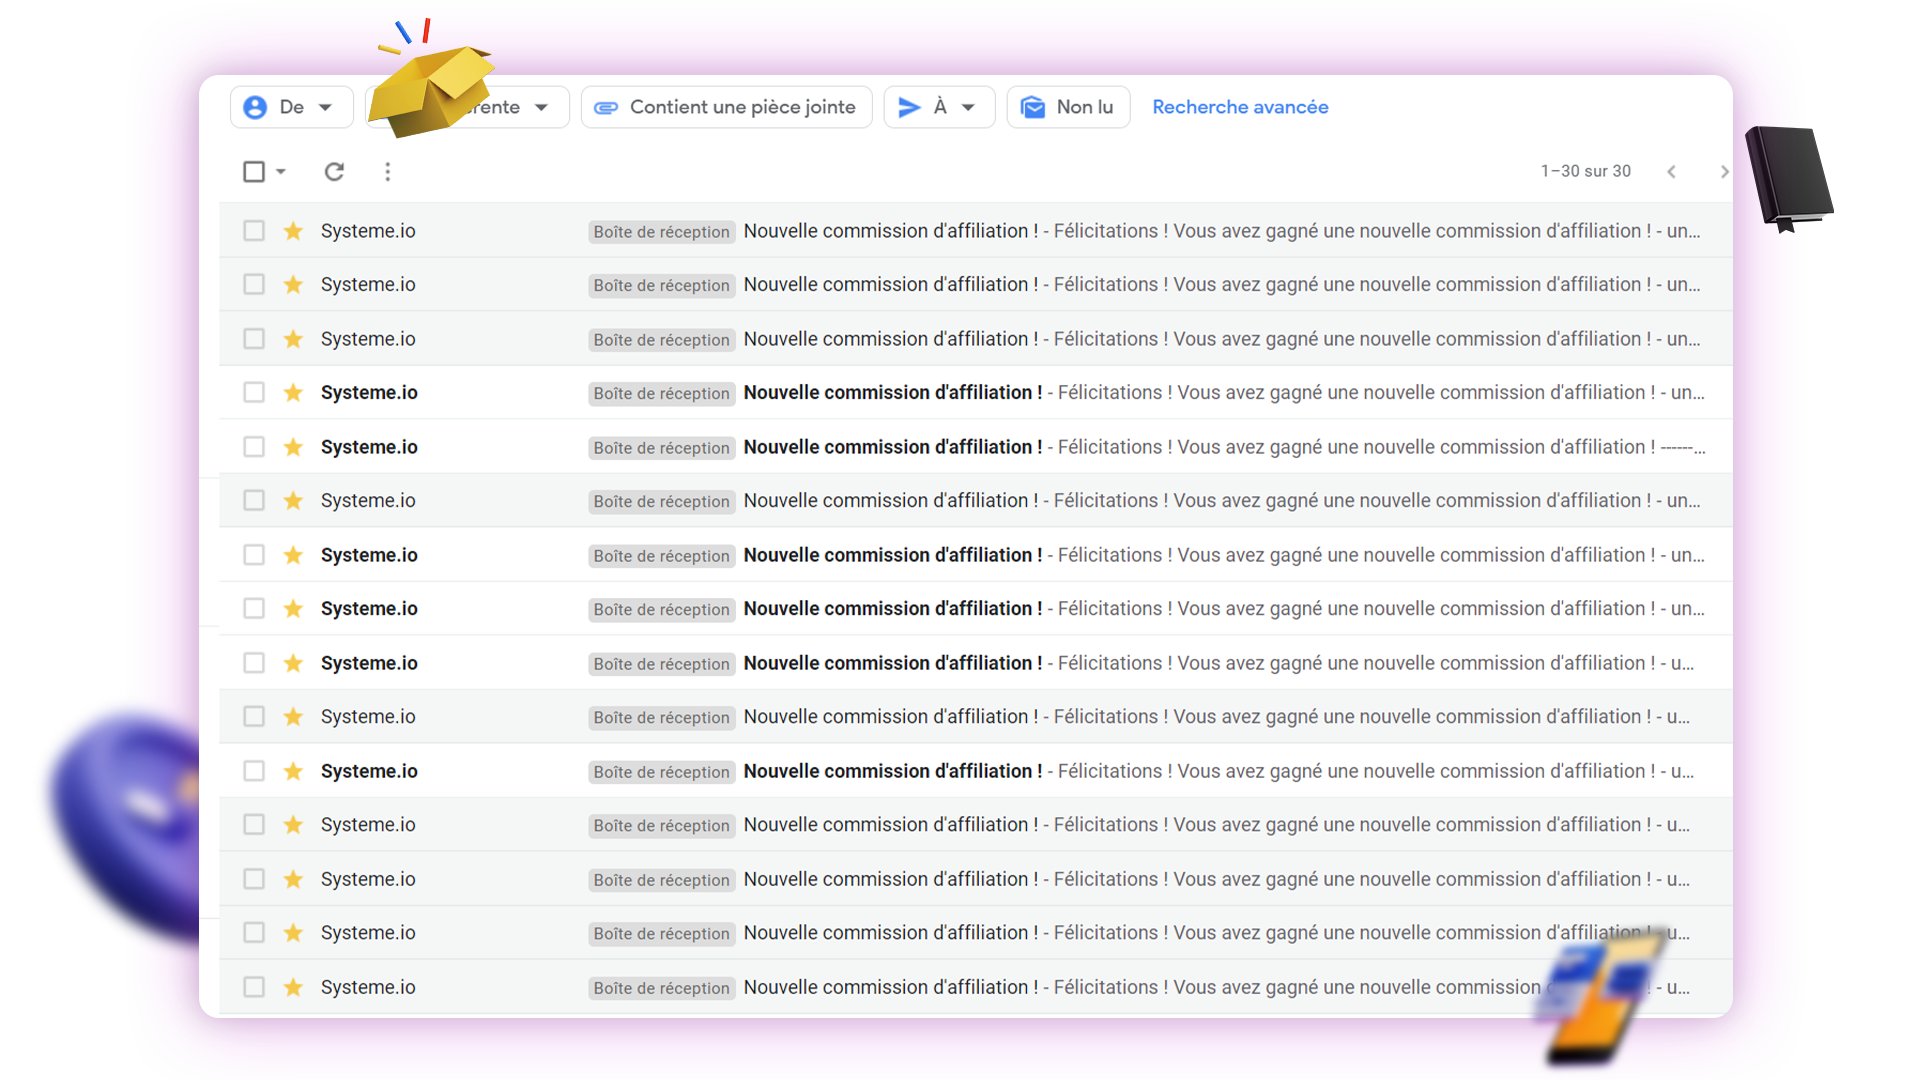Click Boîte de réception label on the dashes-ending email
The image size is (1920, 1080).
pyautogui.click(x=661, y=448)
